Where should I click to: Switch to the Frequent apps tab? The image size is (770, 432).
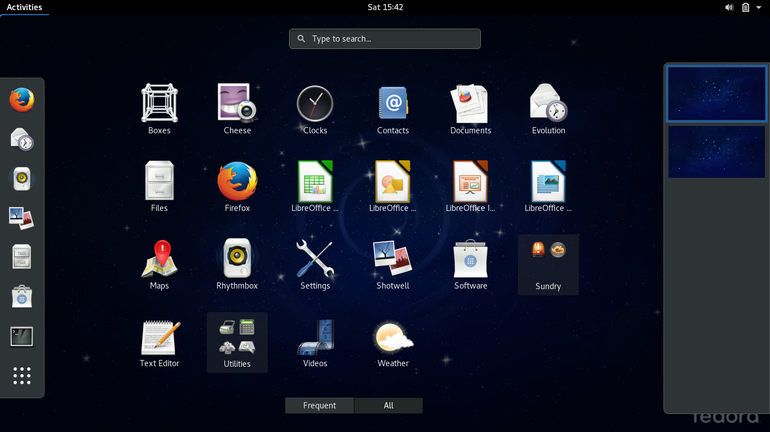click(319, 405)
